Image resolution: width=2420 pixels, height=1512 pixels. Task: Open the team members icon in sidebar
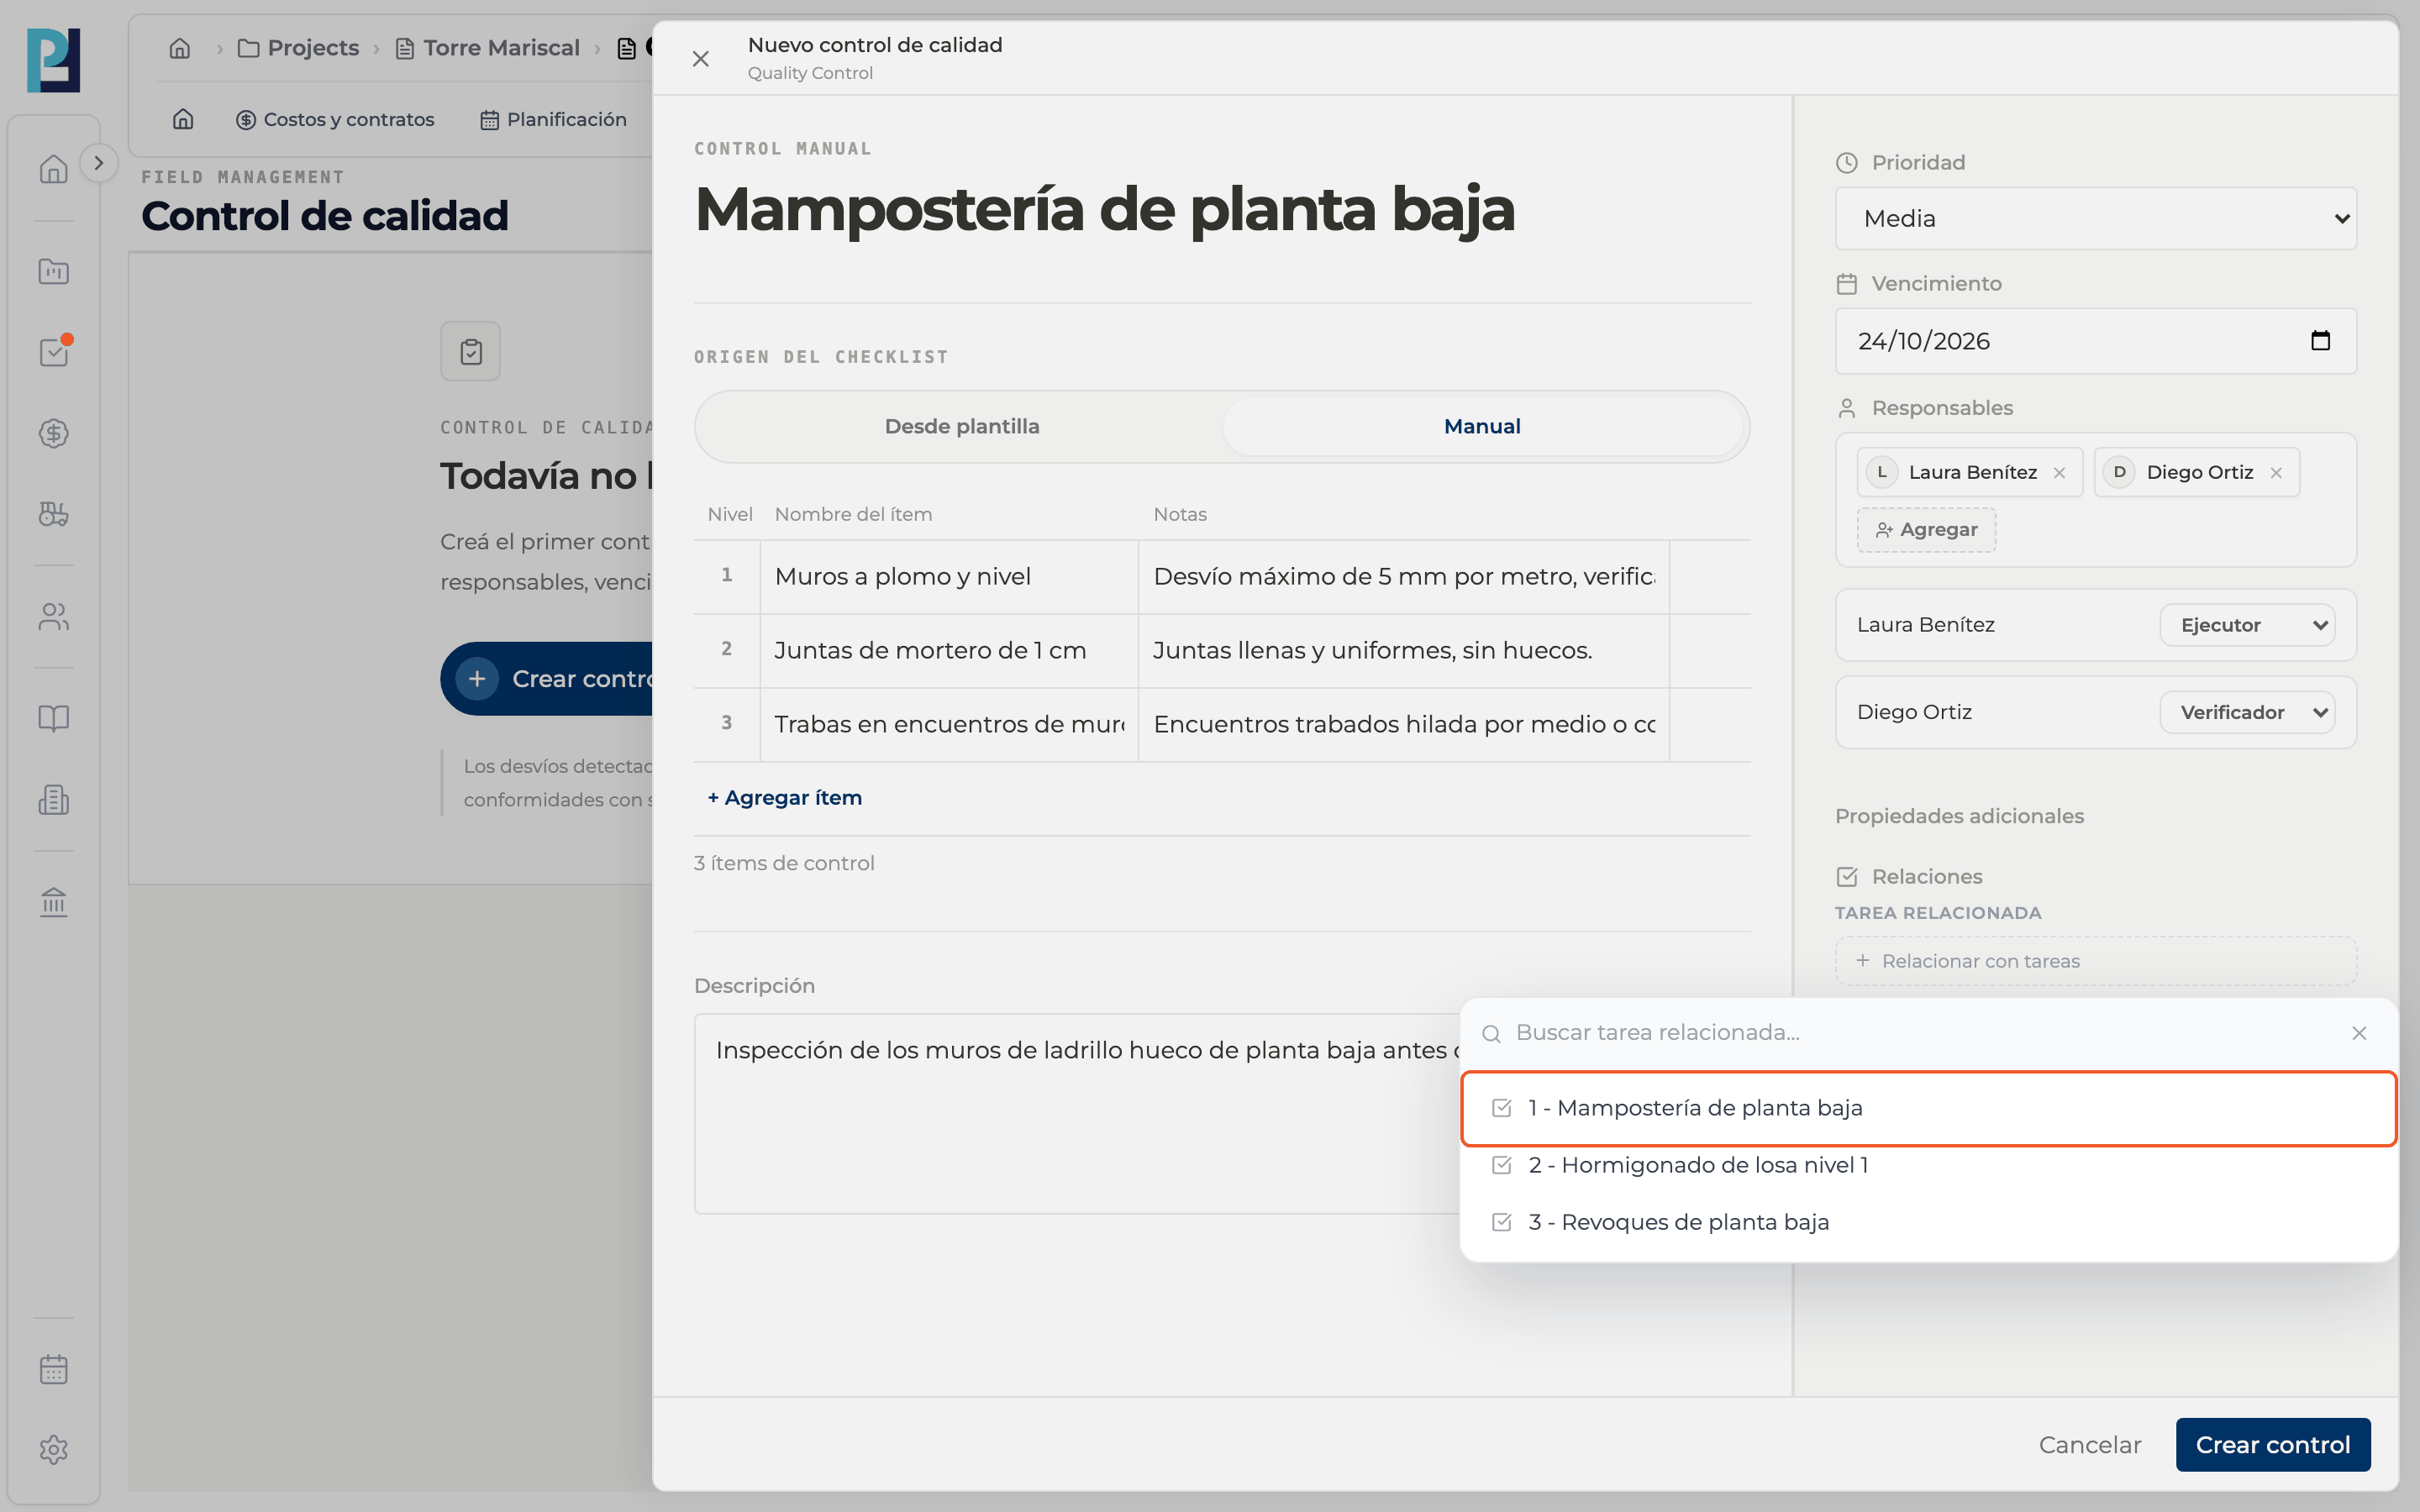pos(54,617)
